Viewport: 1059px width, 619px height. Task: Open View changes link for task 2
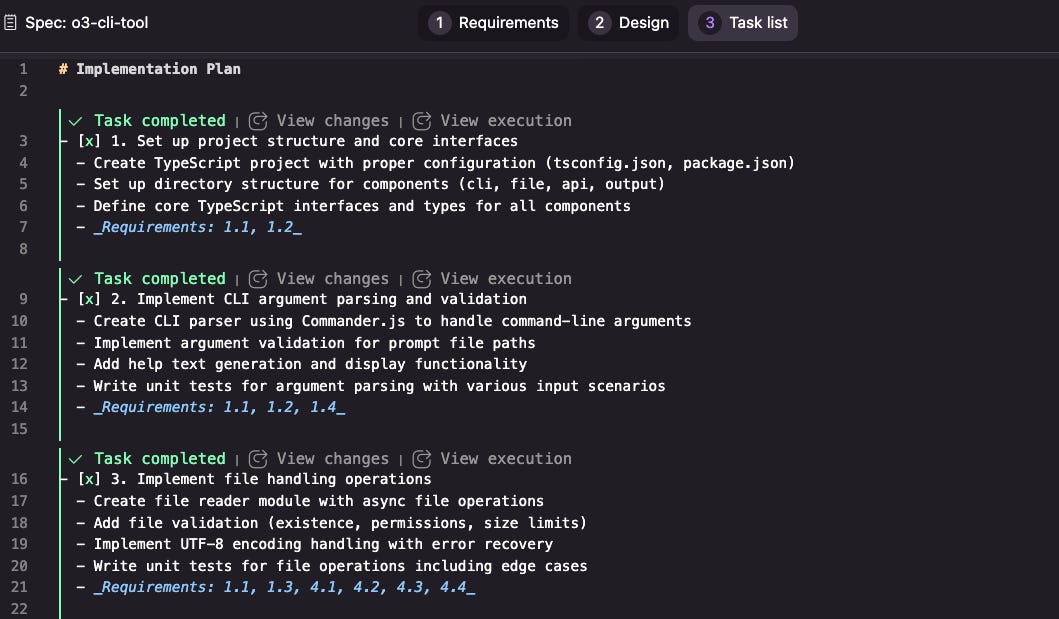332,279
